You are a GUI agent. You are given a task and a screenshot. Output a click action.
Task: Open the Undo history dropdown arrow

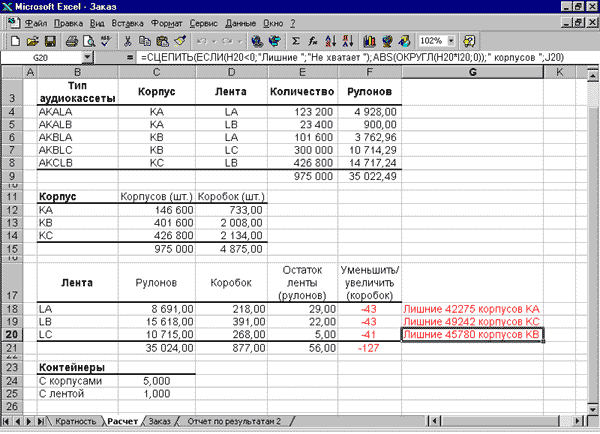(214, 41)
